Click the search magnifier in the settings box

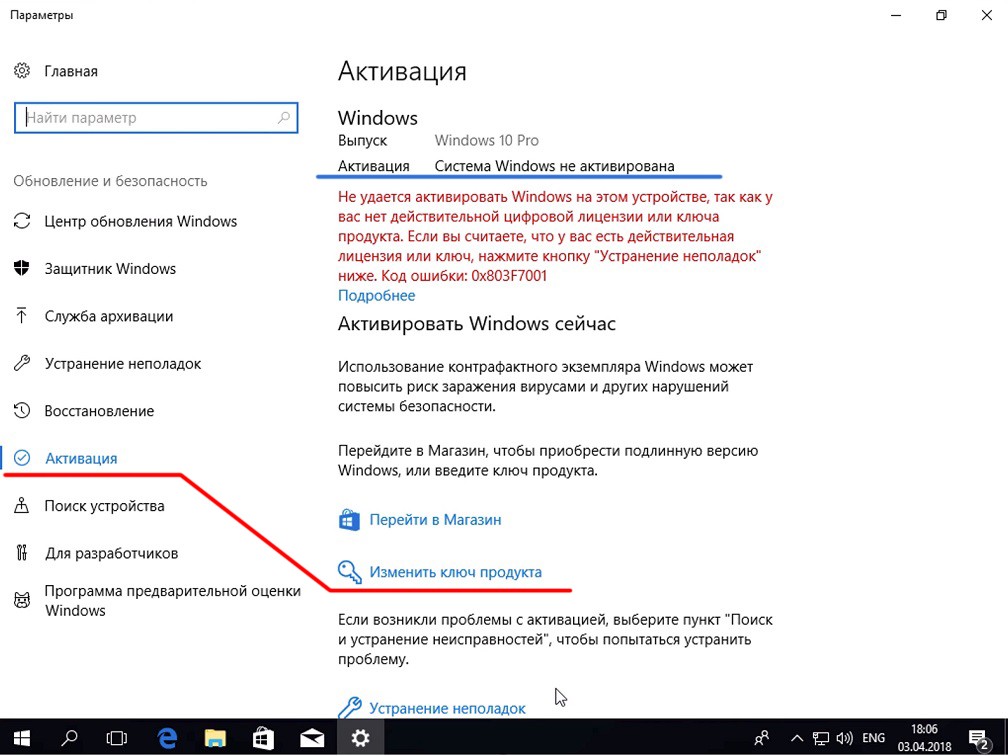tap(284, 118)
